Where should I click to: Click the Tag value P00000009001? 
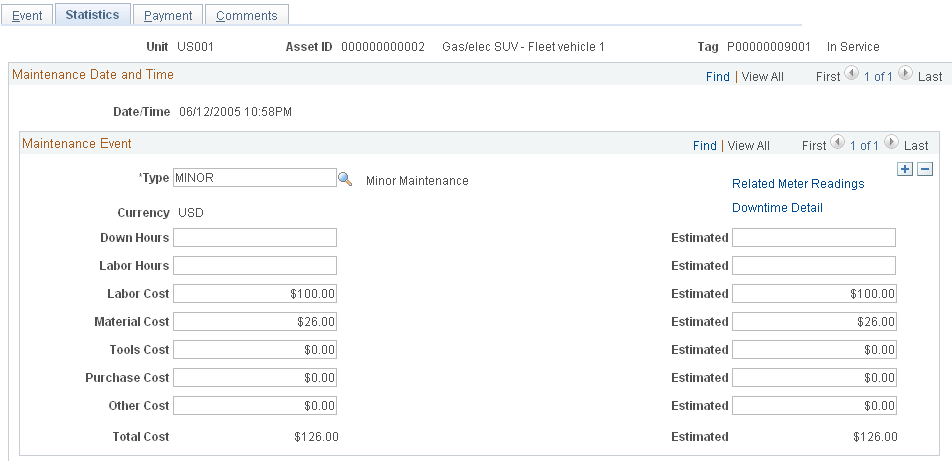[x=768, y=47]
